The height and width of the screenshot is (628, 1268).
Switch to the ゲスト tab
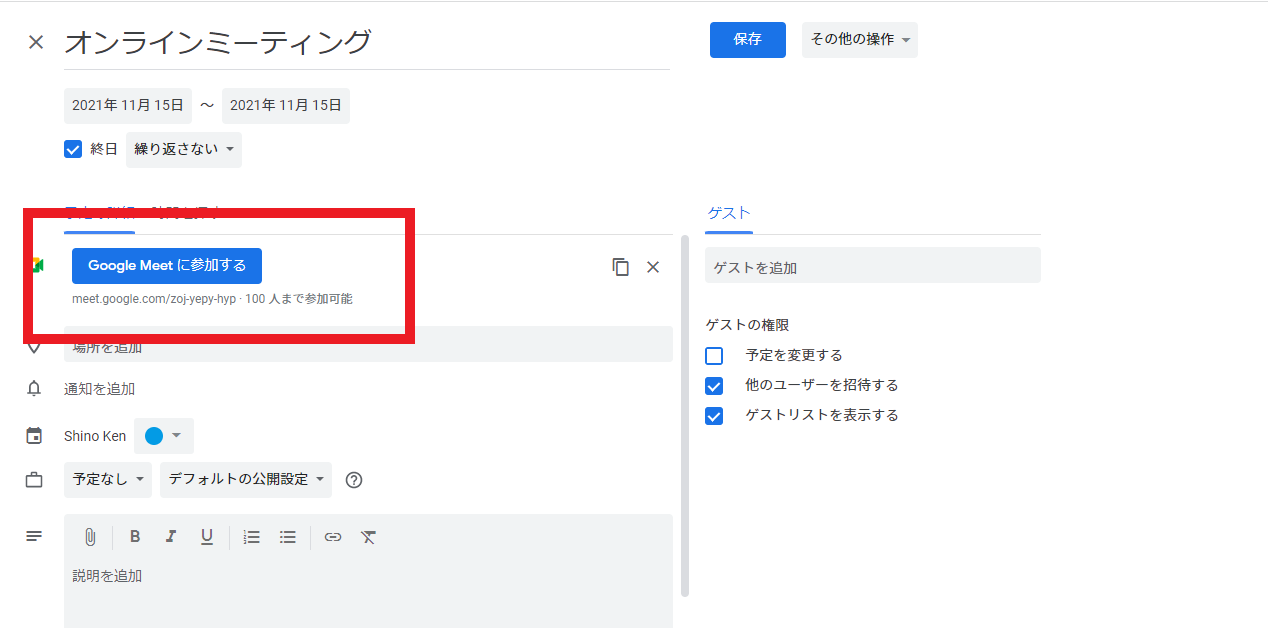(729, 213)
